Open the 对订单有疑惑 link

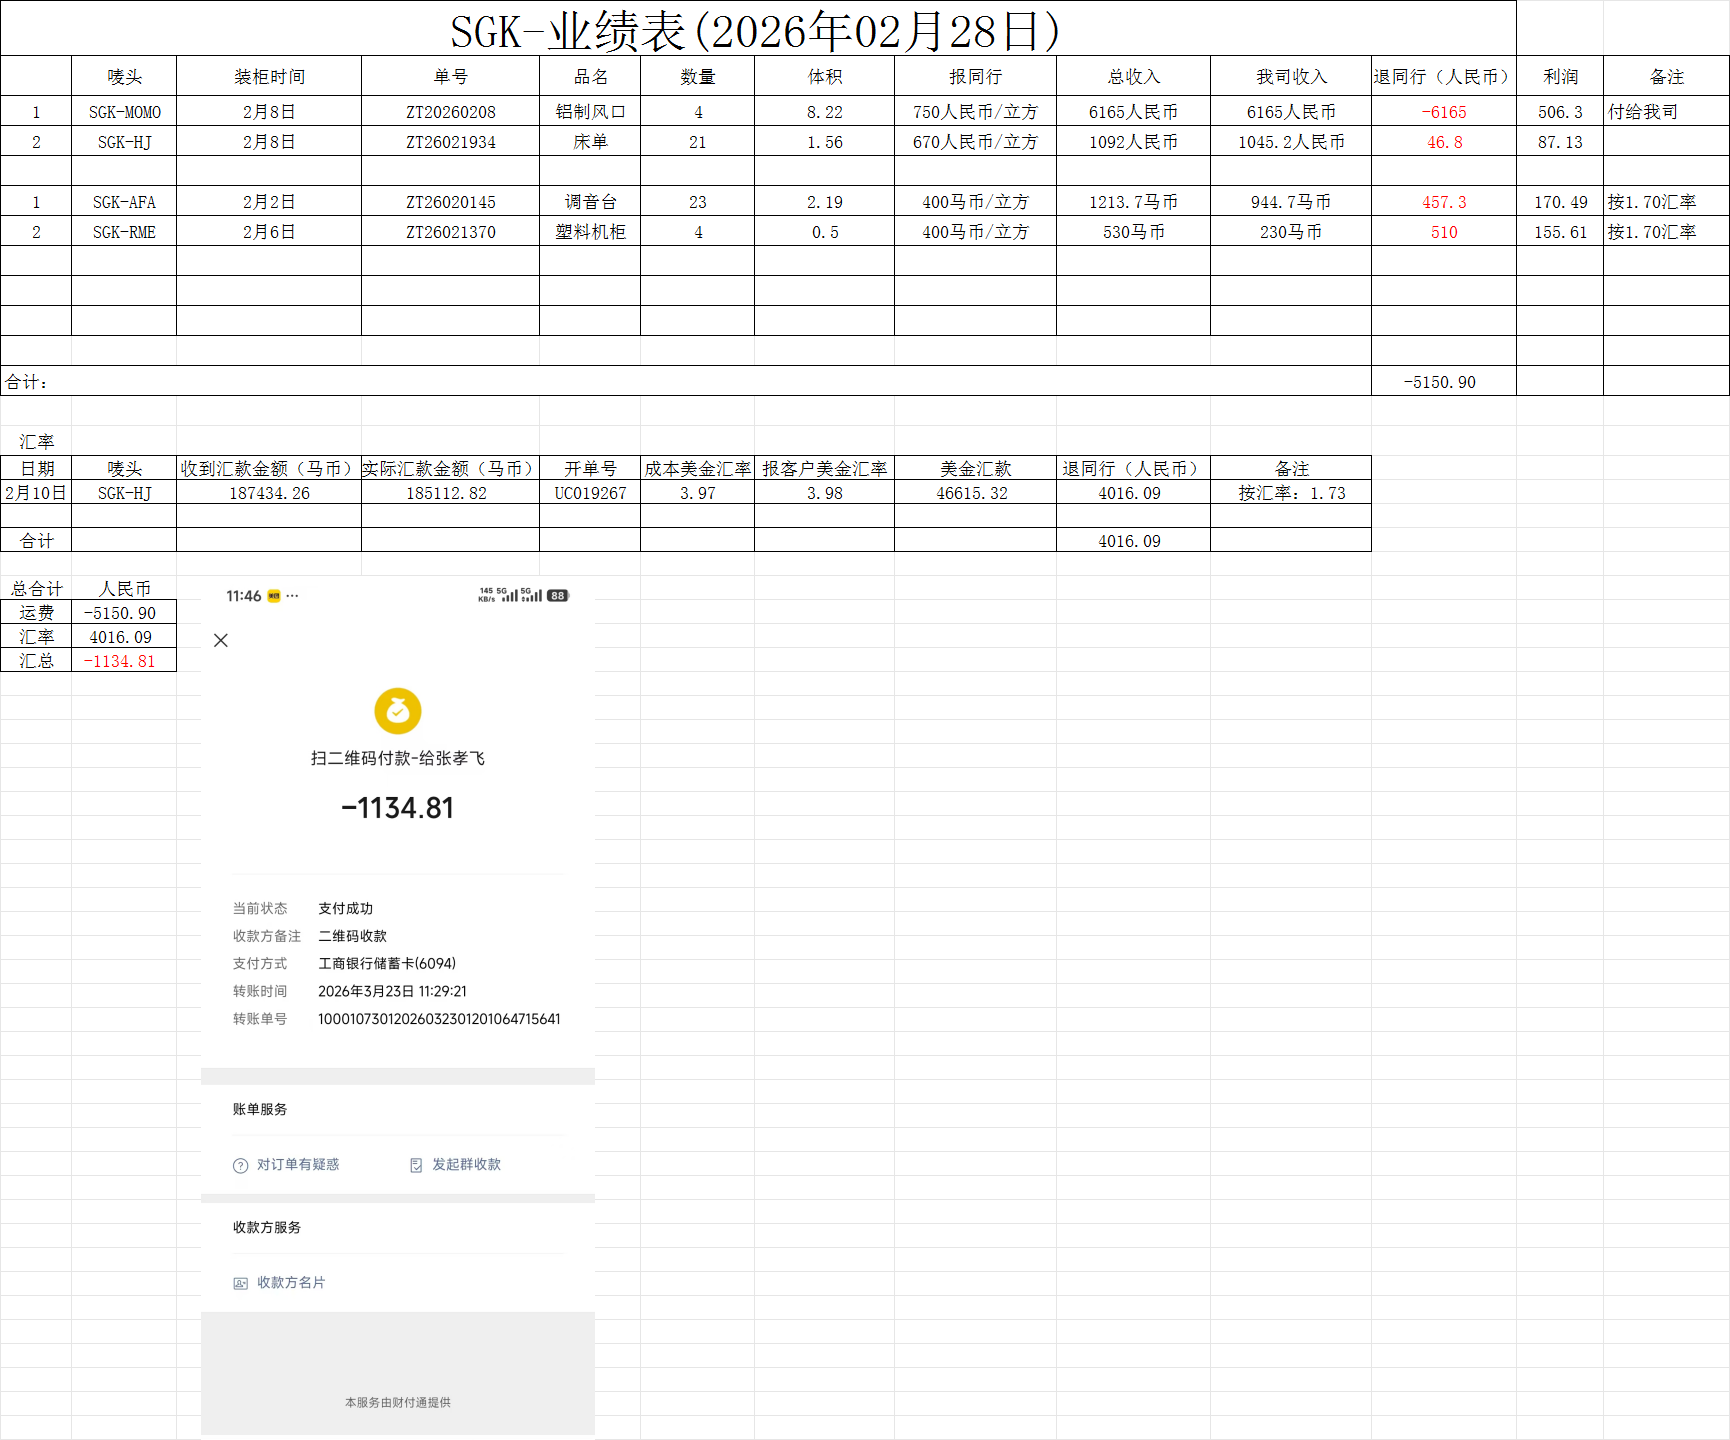coord(297,1165)
